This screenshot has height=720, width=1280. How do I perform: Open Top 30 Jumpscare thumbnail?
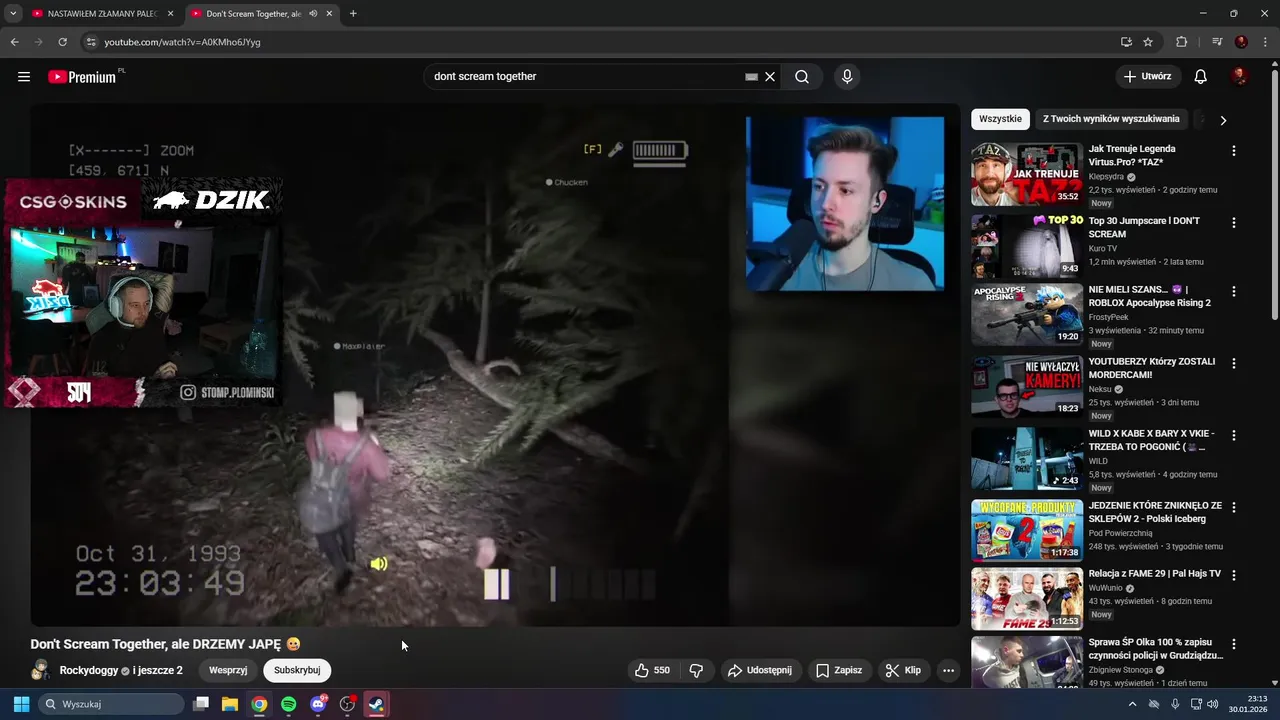[1027, 246]
